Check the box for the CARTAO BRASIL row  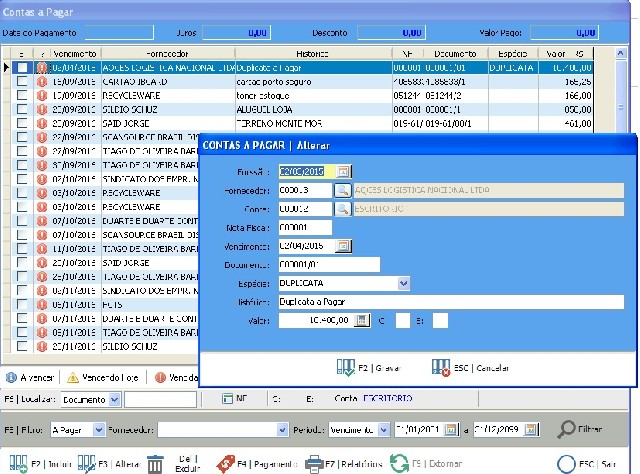pos(22,80)
